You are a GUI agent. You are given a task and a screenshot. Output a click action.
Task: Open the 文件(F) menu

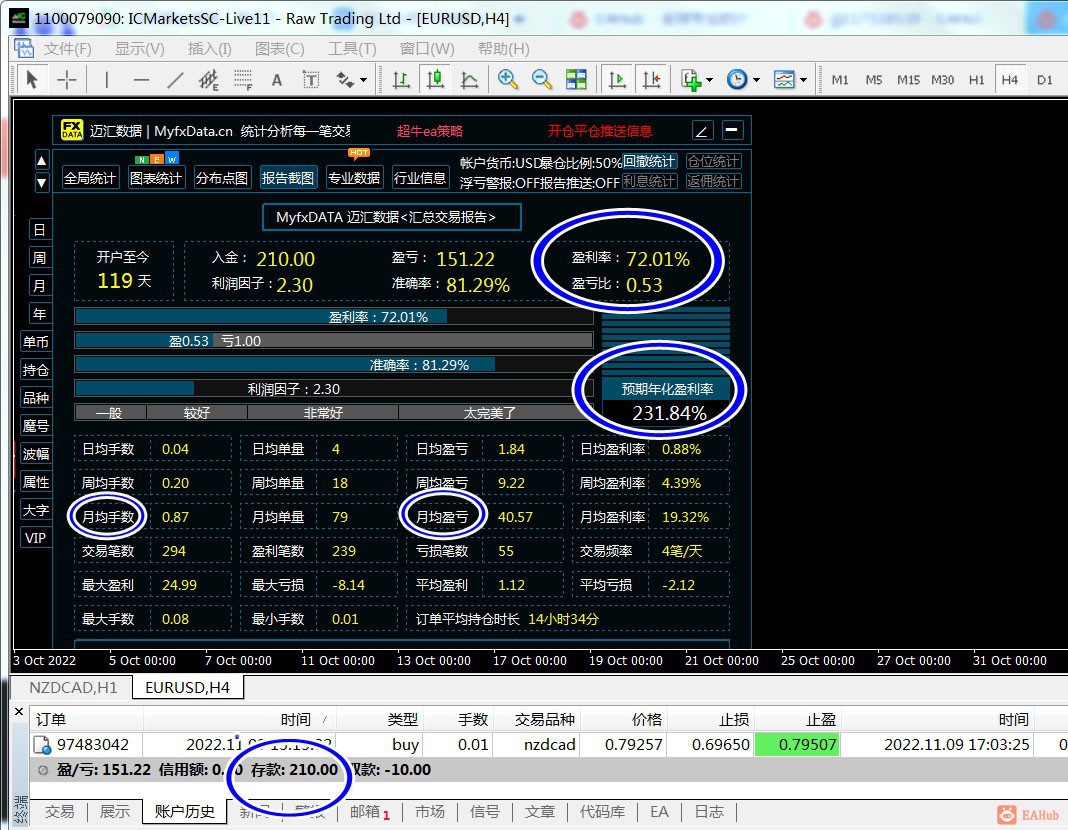pos(67,48)
